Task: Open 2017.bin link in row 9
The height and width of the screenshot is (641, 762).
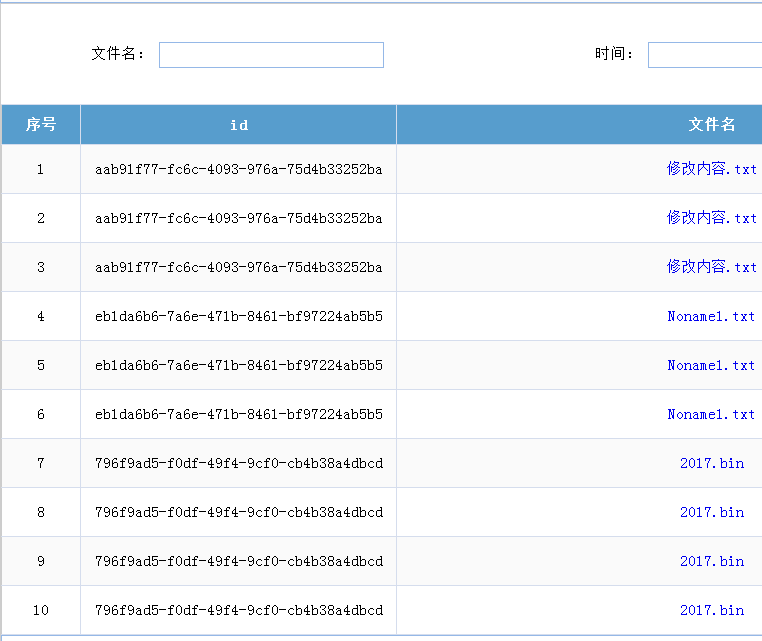Action: (x=712, y=561)
